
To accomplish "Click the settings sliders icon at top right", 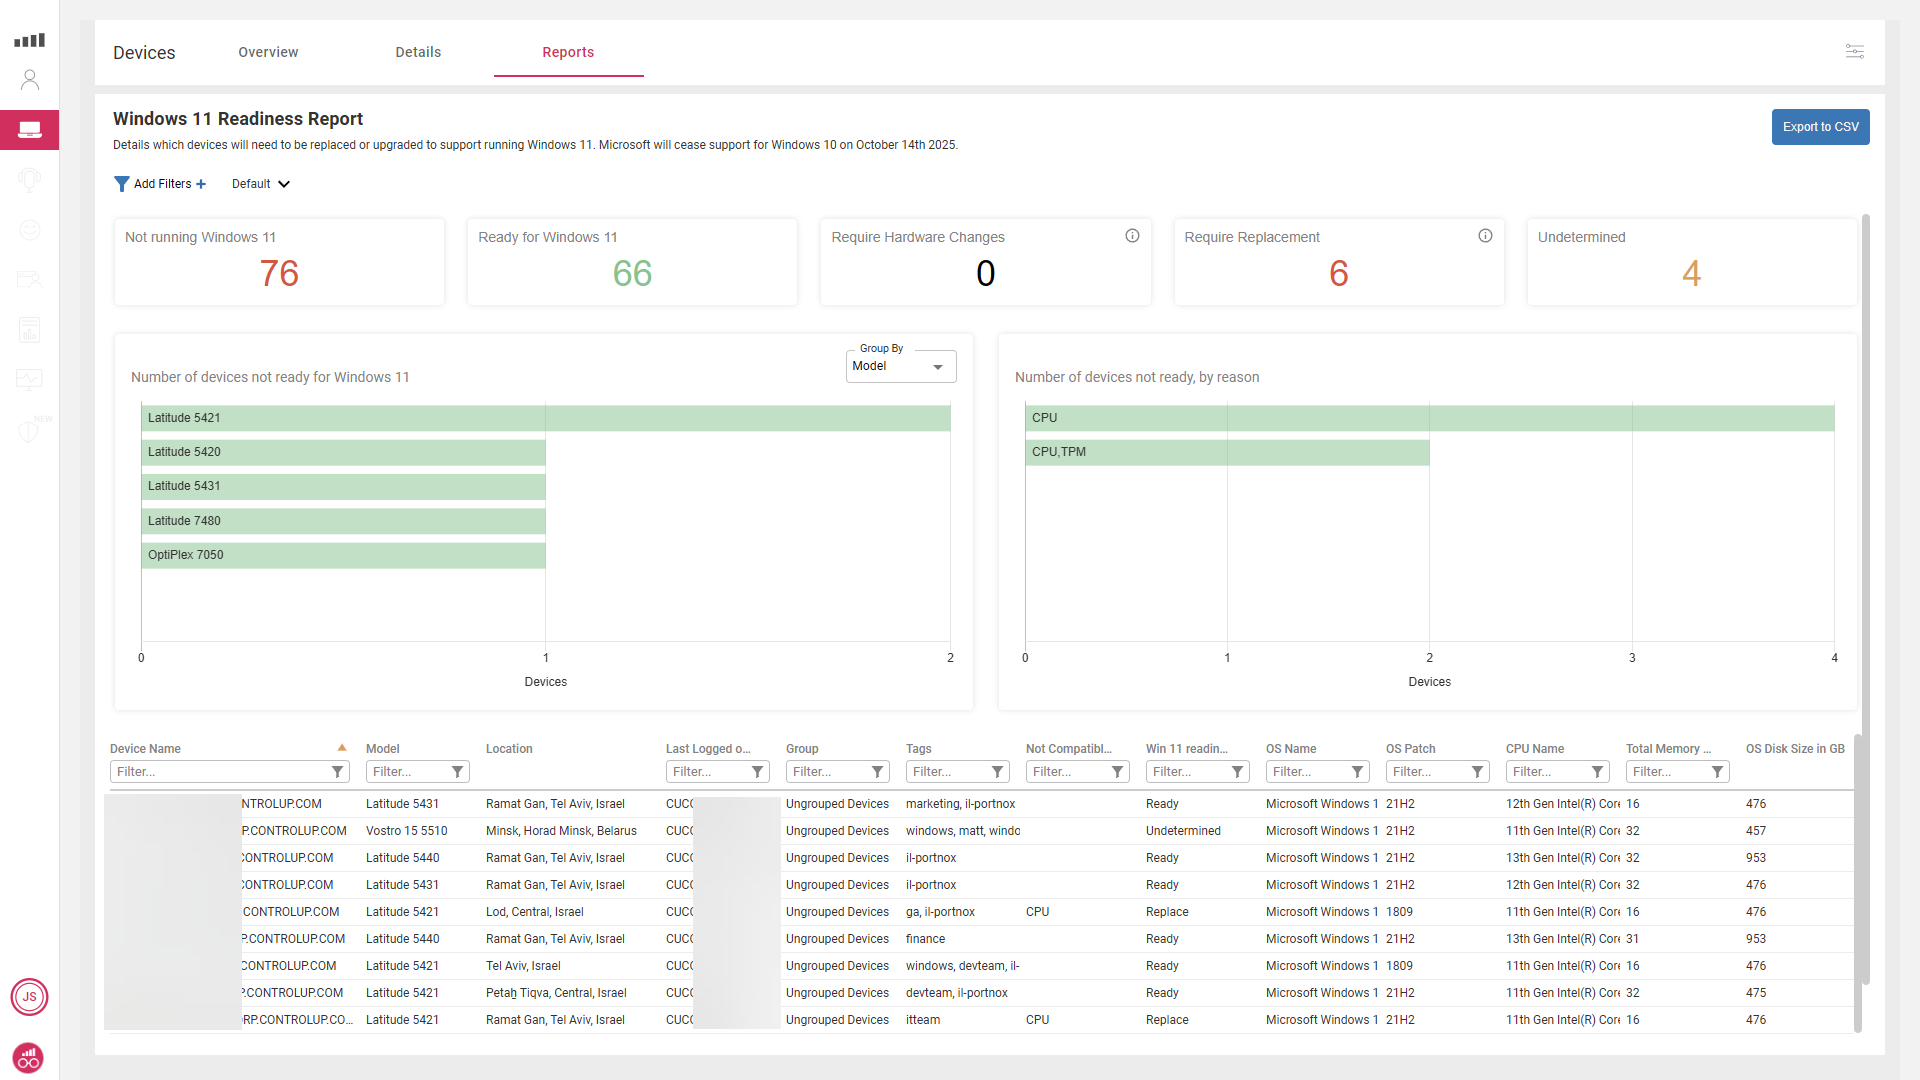I will 1854,51.
